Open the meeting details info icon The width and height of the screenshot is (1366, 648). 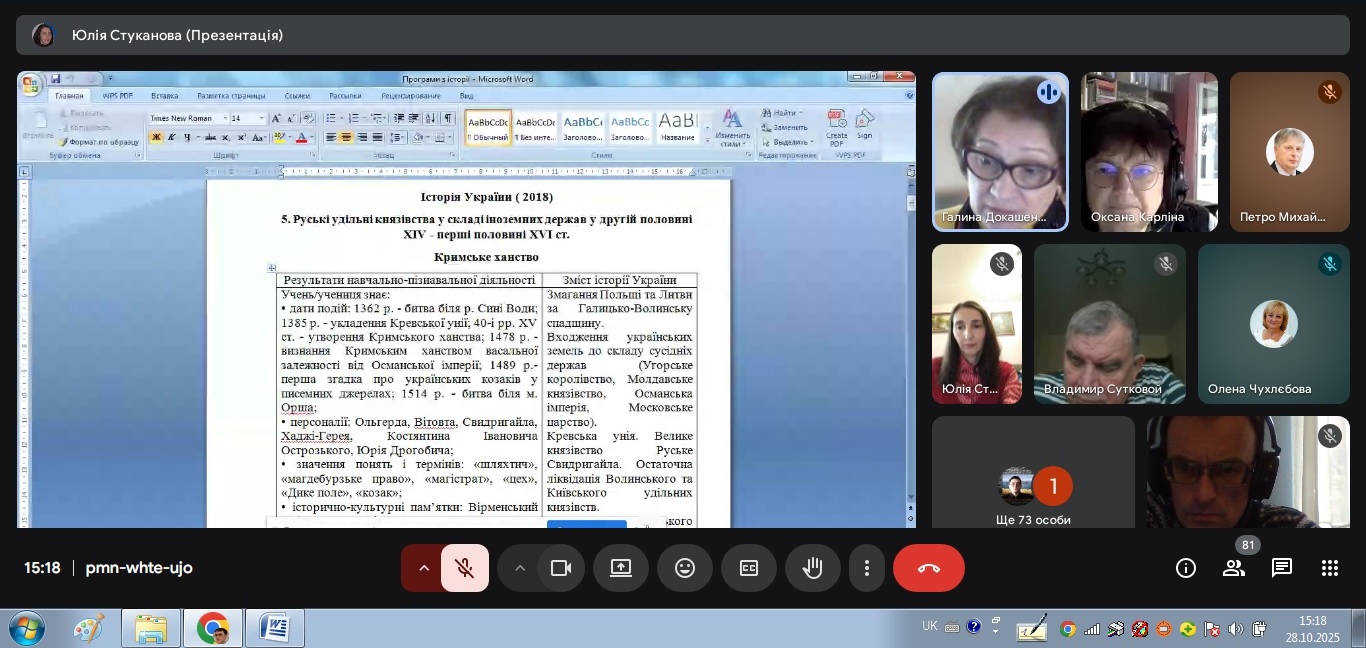pos(1186,568)
